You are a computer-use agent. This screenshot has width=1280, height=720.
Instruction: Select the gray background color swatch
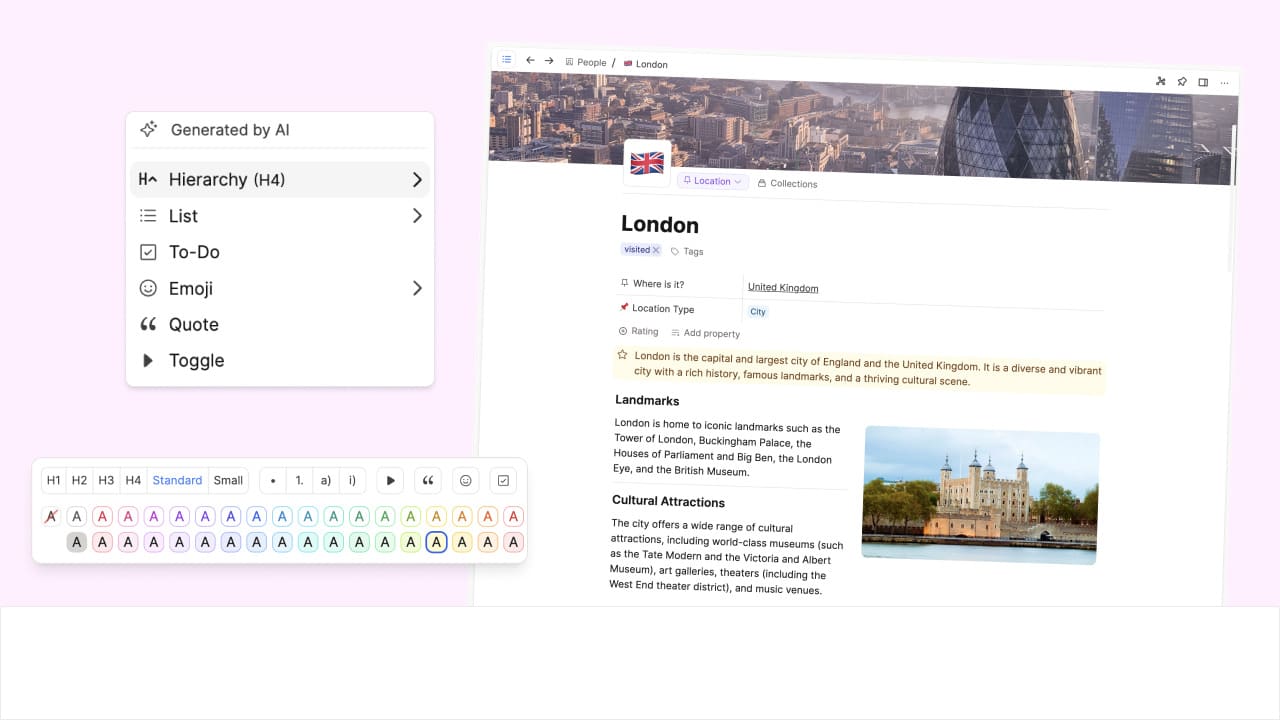pos(77,542)
